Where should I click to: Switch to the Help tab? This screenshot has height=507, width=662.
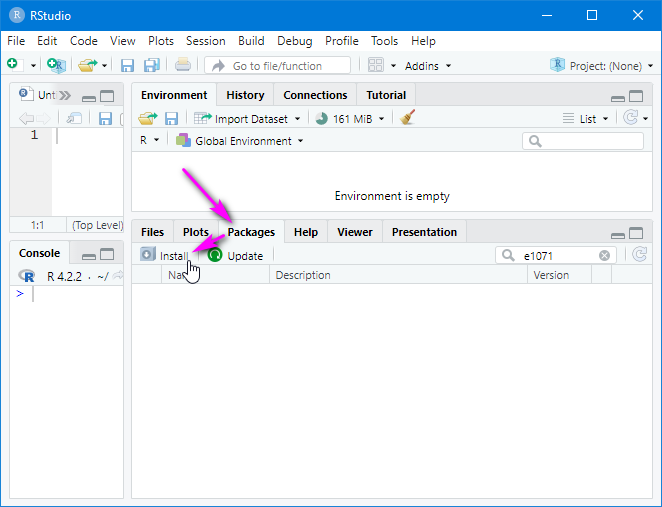306,232
